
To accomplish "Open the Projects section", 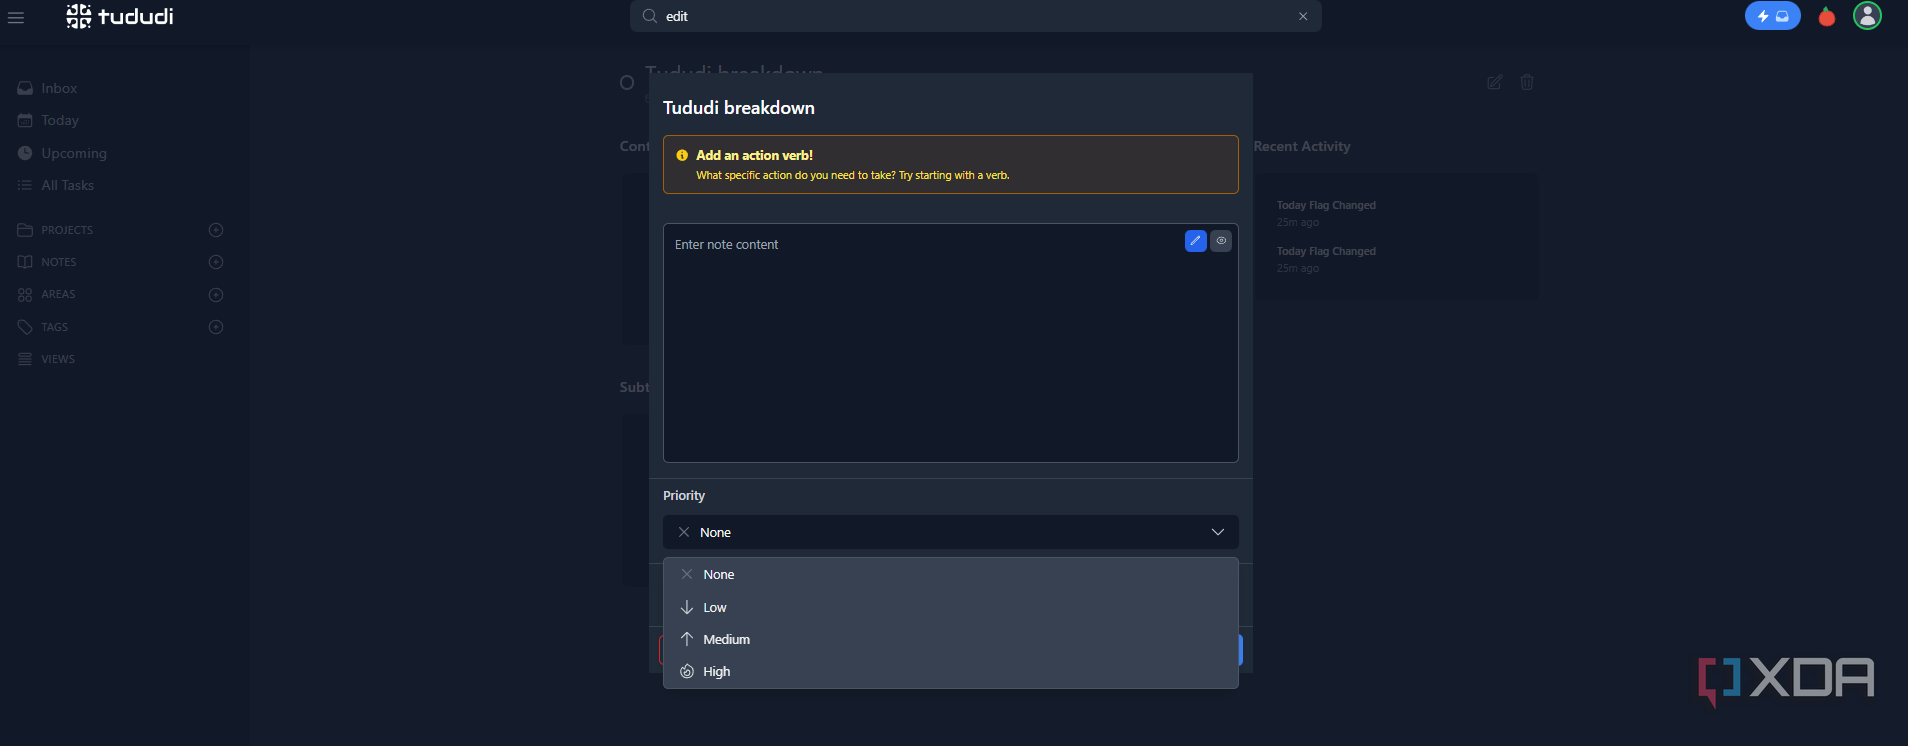I will [67, 230].
